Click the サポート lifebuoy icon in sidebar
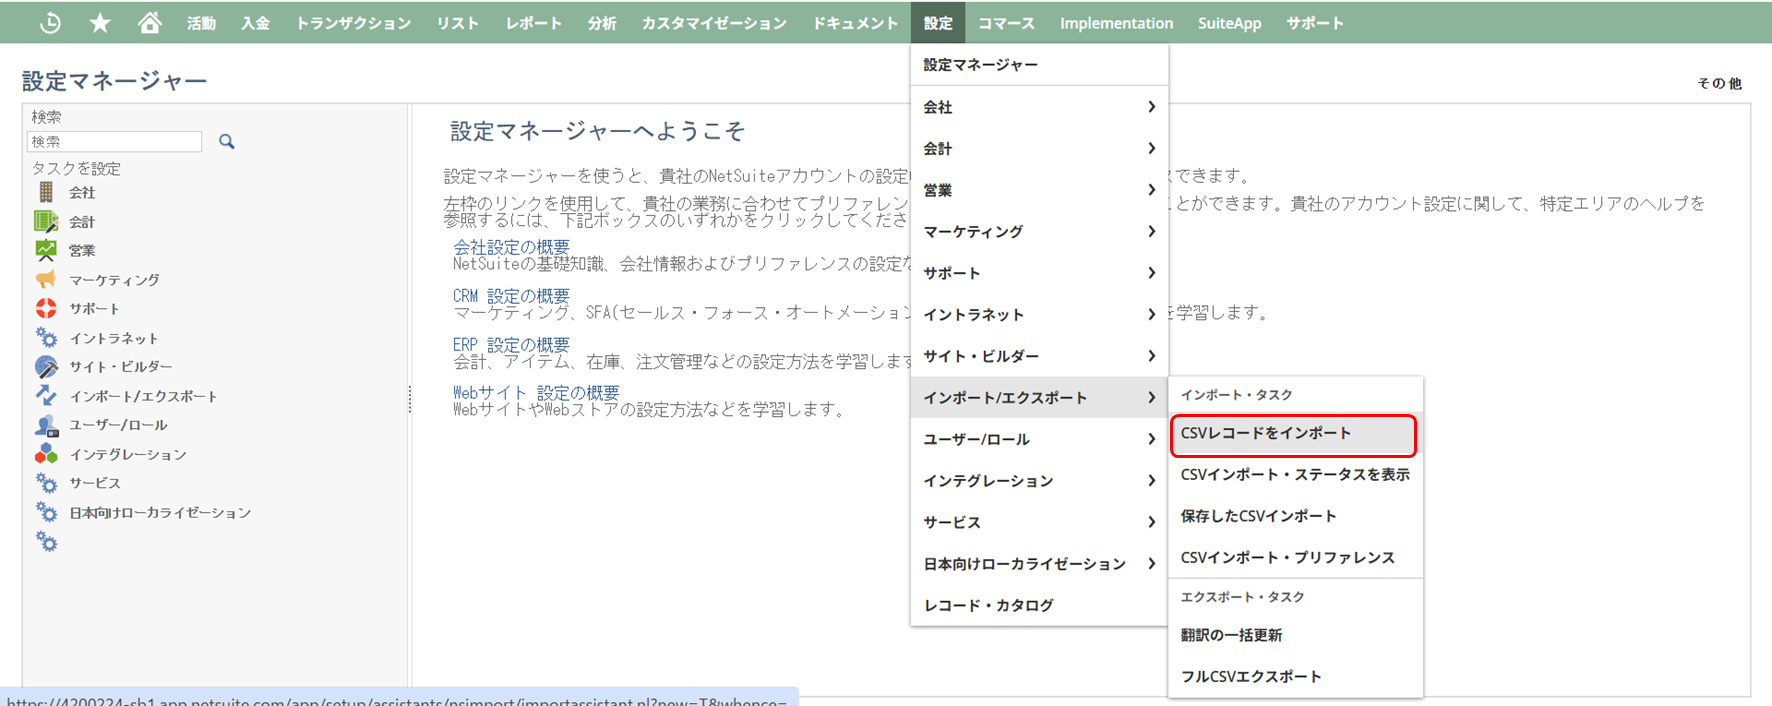Screen dimensions: 1772x706 46,308
